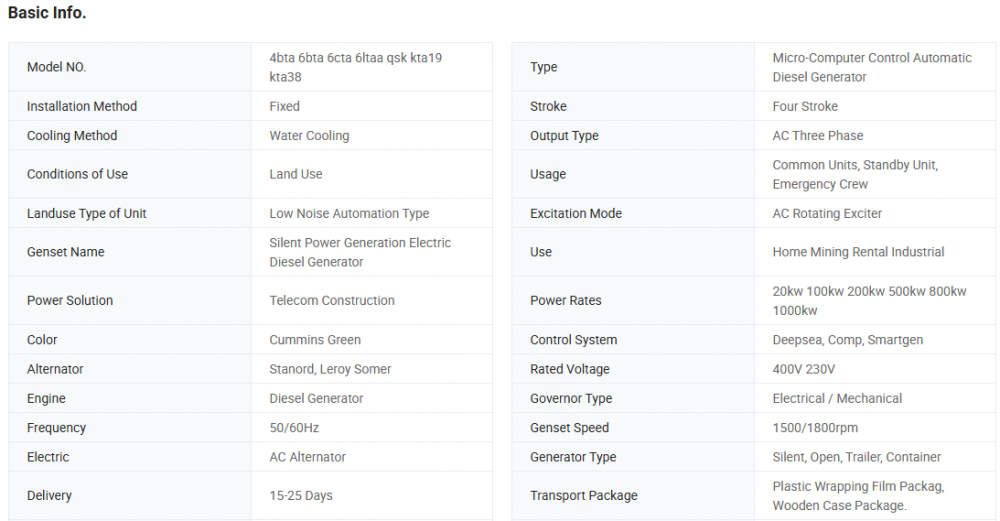Click the Basic Info. heading
1000x521 pixels.
[47, 13]
